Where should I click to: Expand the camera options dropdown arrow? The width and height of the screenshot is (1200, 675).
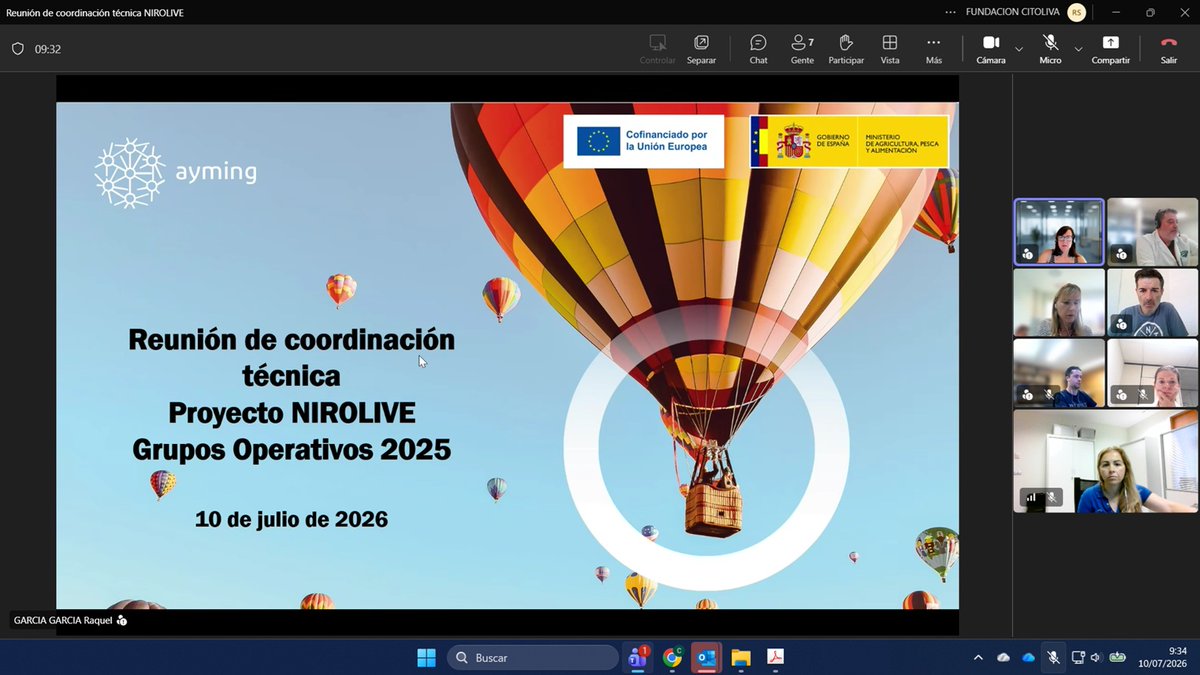[x=1018, y=49]
